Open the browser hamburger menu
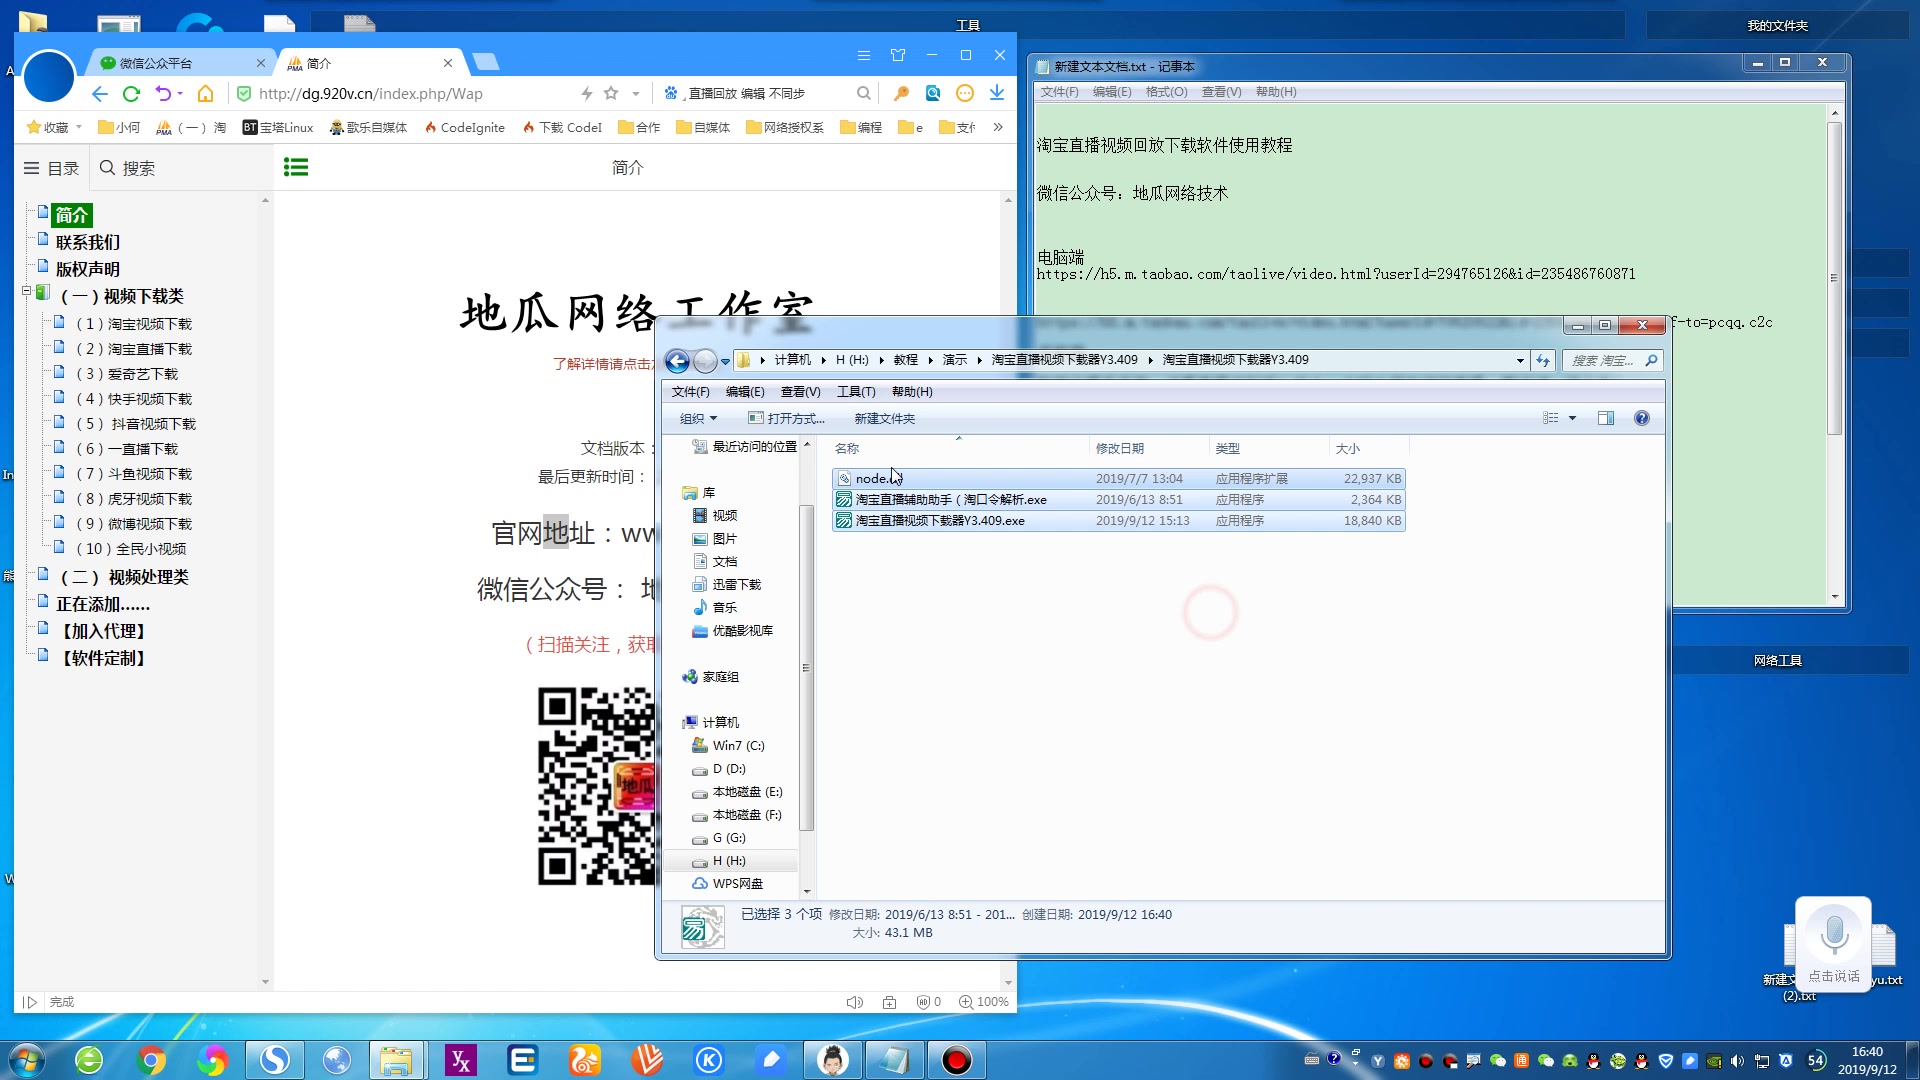Screen dimensions: 1920x1080 point(864,56)
